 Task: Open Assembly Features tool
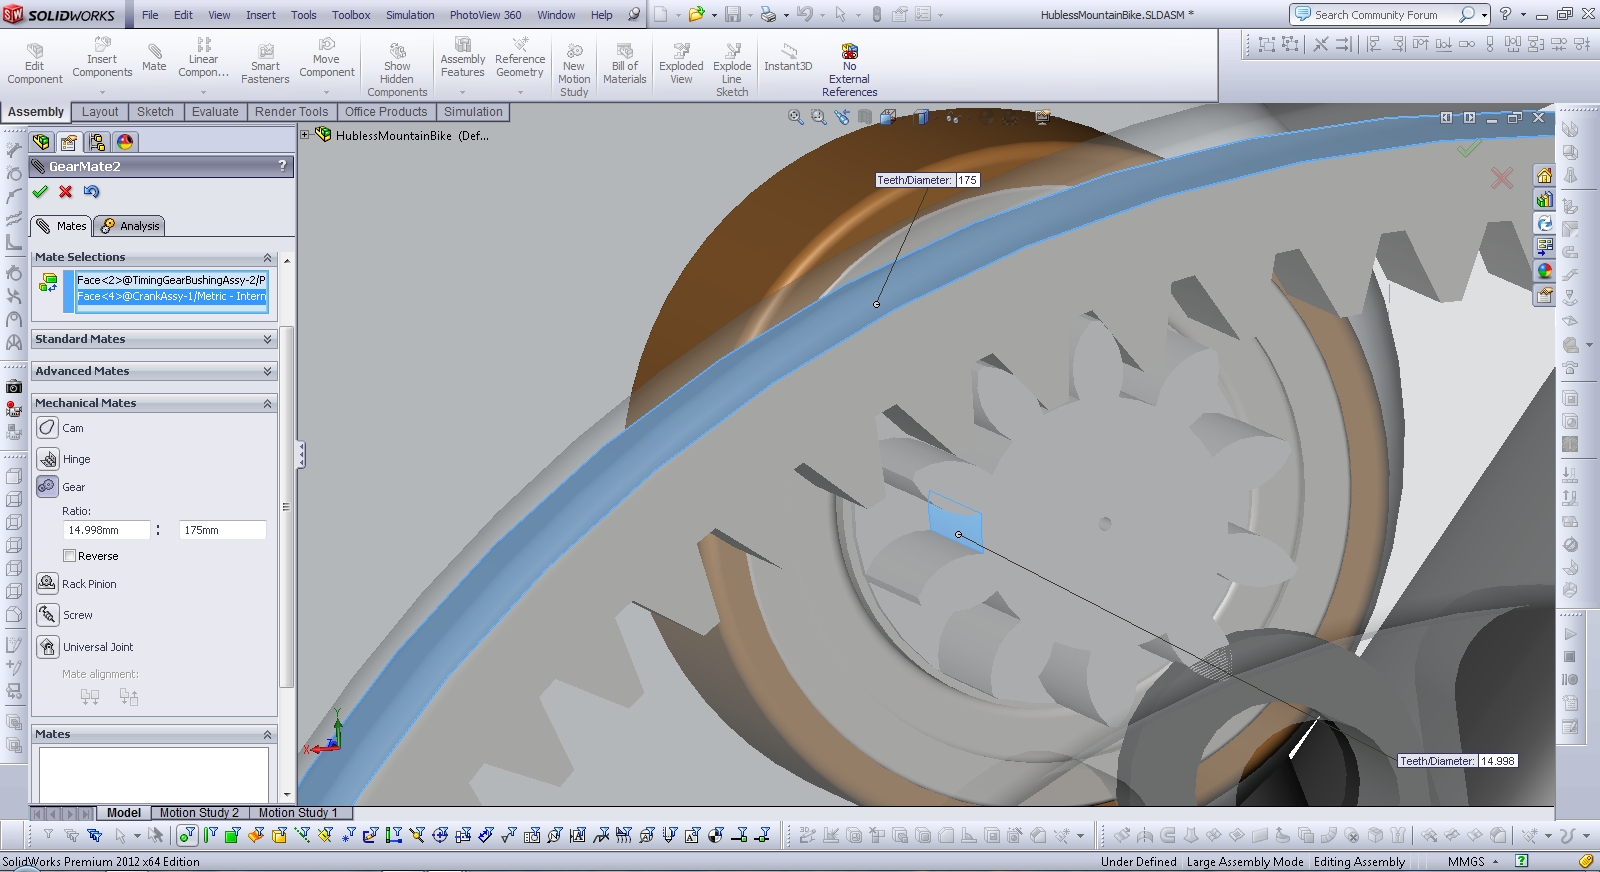(462, 57)
